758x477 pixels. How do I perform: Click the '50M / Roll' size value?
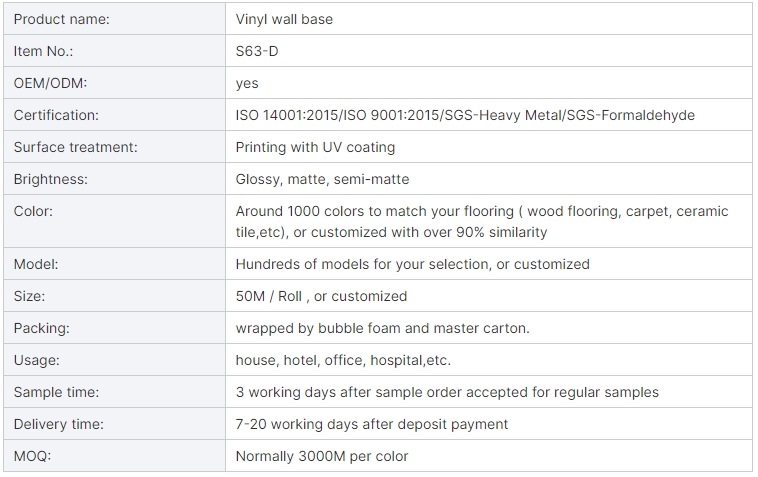(268, 296)
